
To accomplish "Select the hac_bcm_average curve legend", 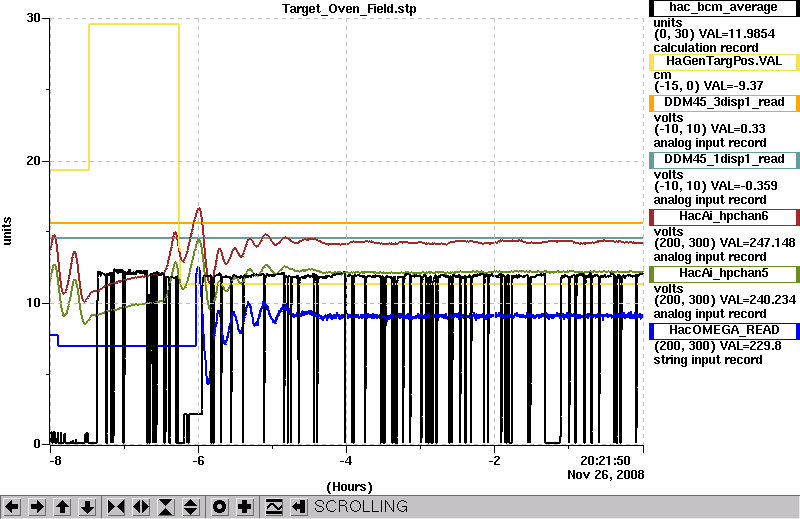I will coord(724,8).
